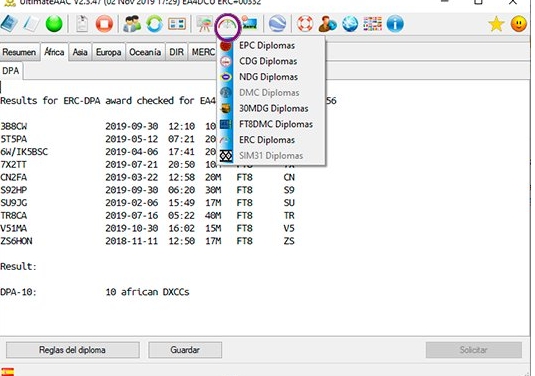Open the country flags language icon

[x=373, y=24]
